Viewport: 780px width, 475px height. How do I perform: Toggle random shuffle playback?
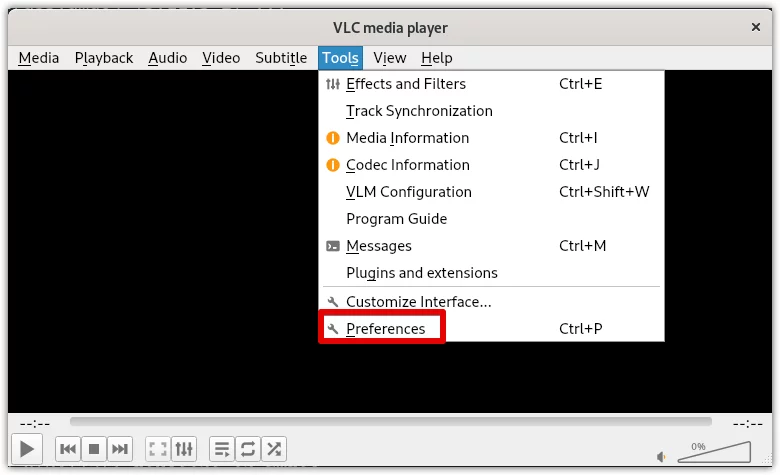(274, 449)
